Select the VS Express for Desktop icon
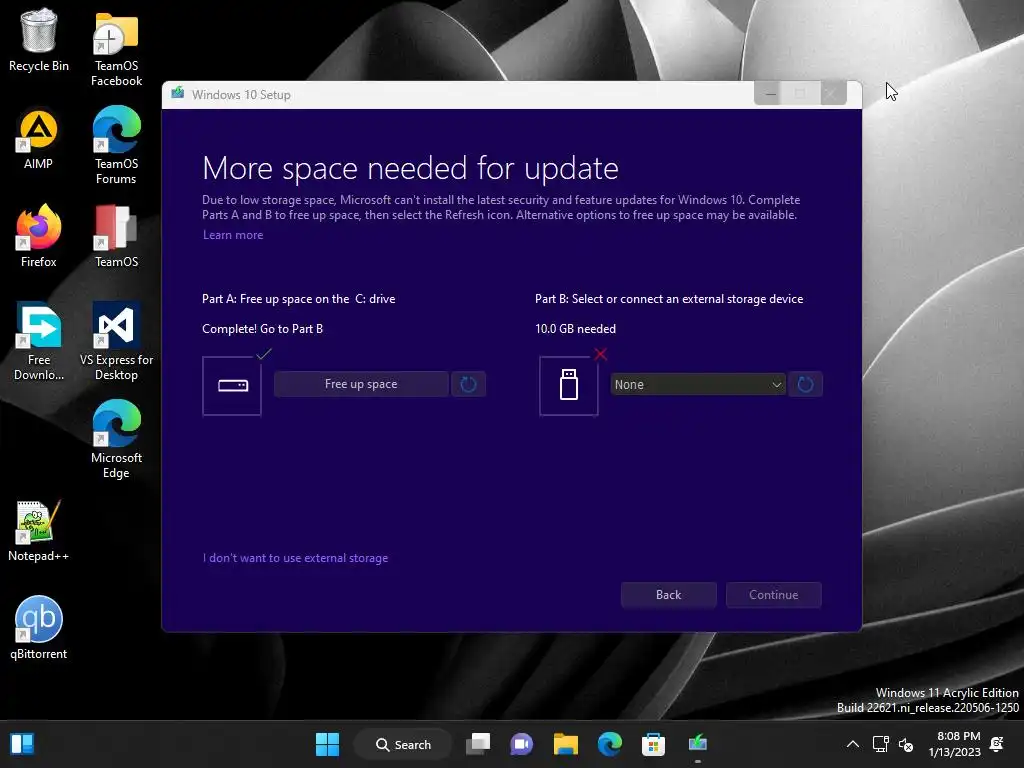This screenshot has width=1024, height=768. pos(116,342)
